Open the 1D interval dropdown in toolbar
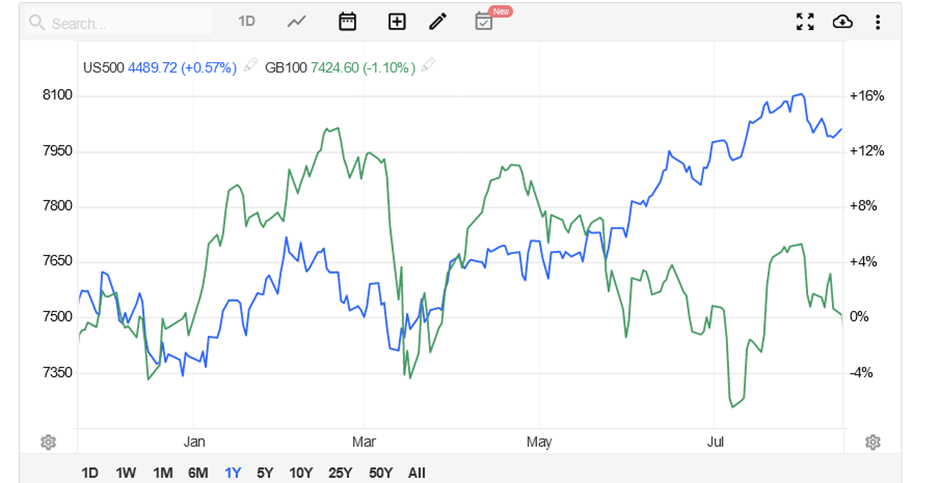 coord(246,21)
